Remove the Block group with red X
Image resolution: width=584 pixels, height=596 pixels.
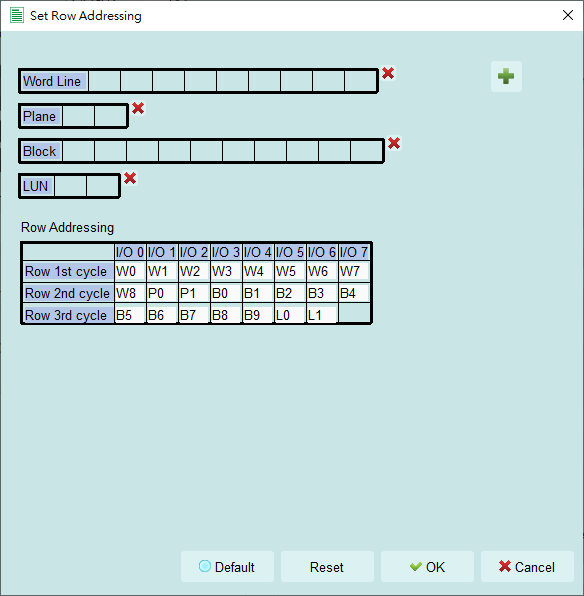(x=394, y=143)
